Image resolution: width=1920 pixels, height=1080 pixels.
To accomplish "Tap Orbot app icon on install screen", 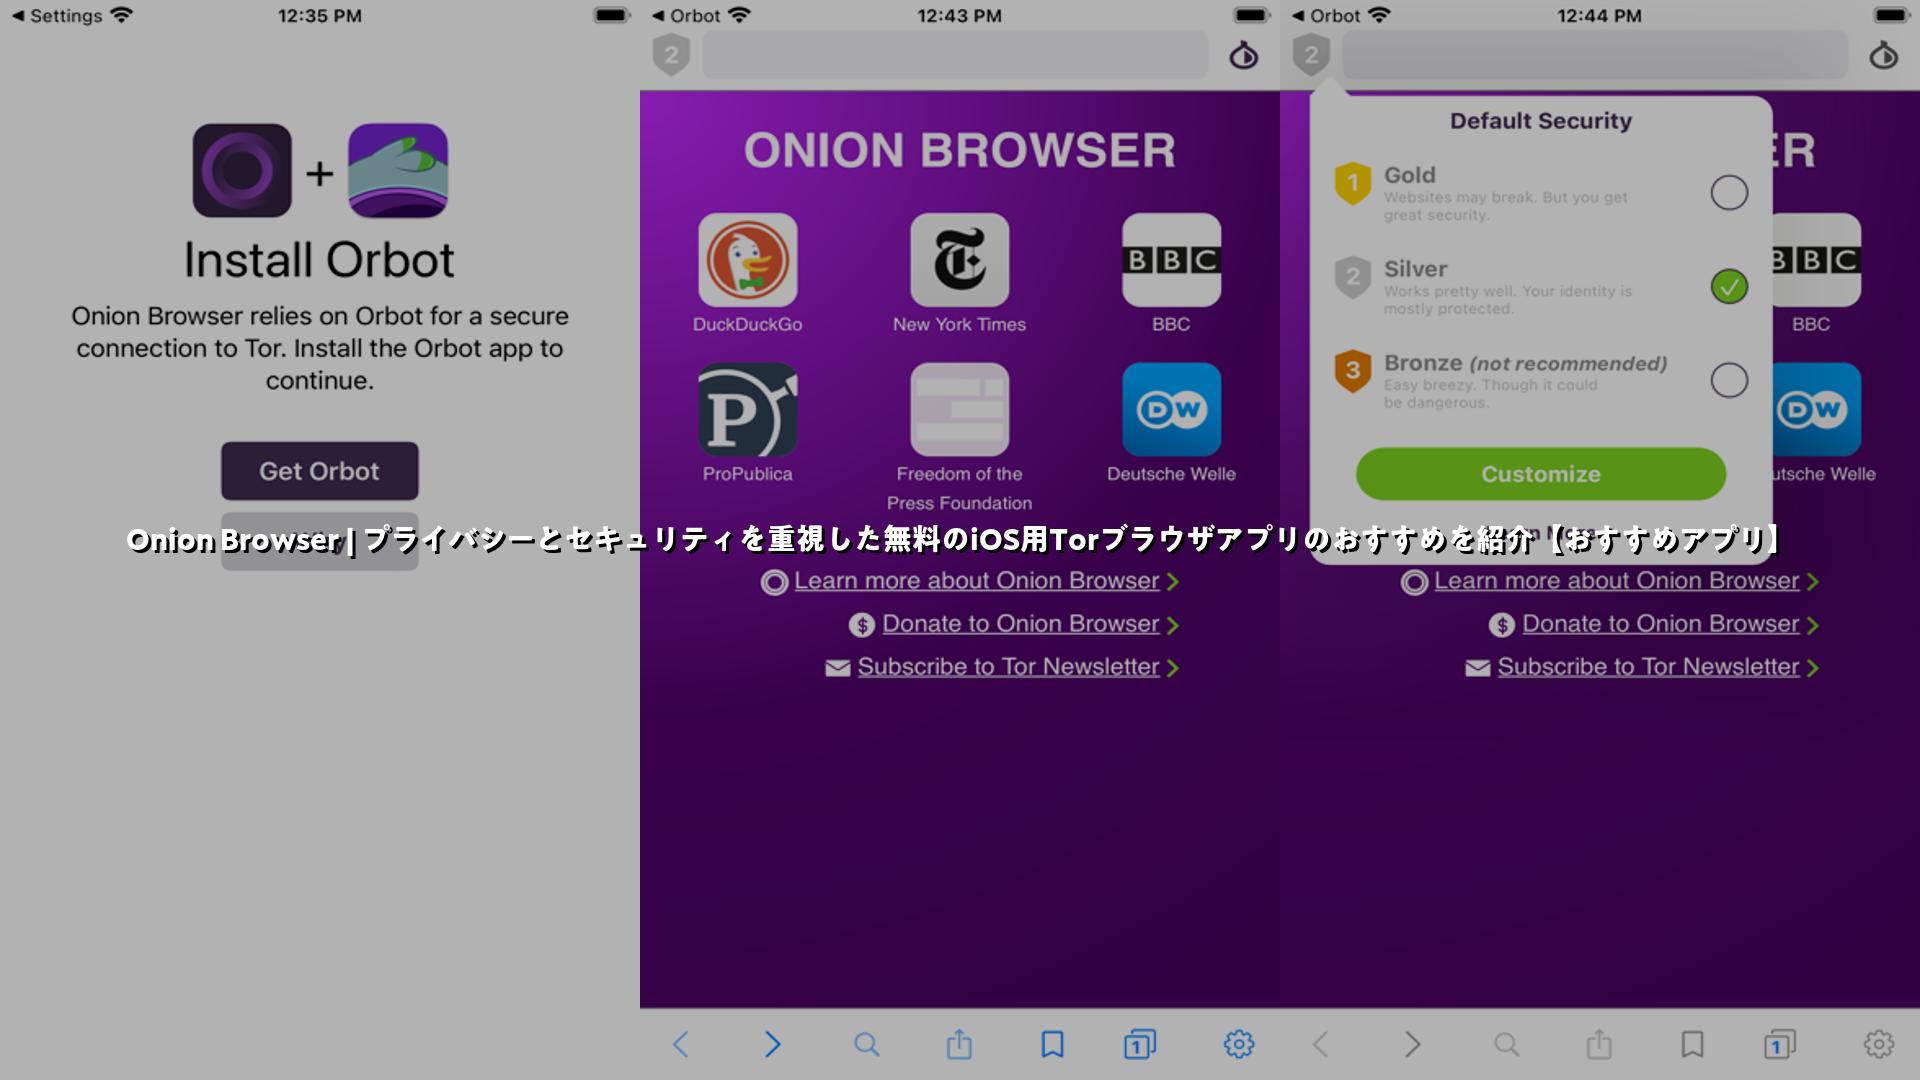I will pos(398,170).
